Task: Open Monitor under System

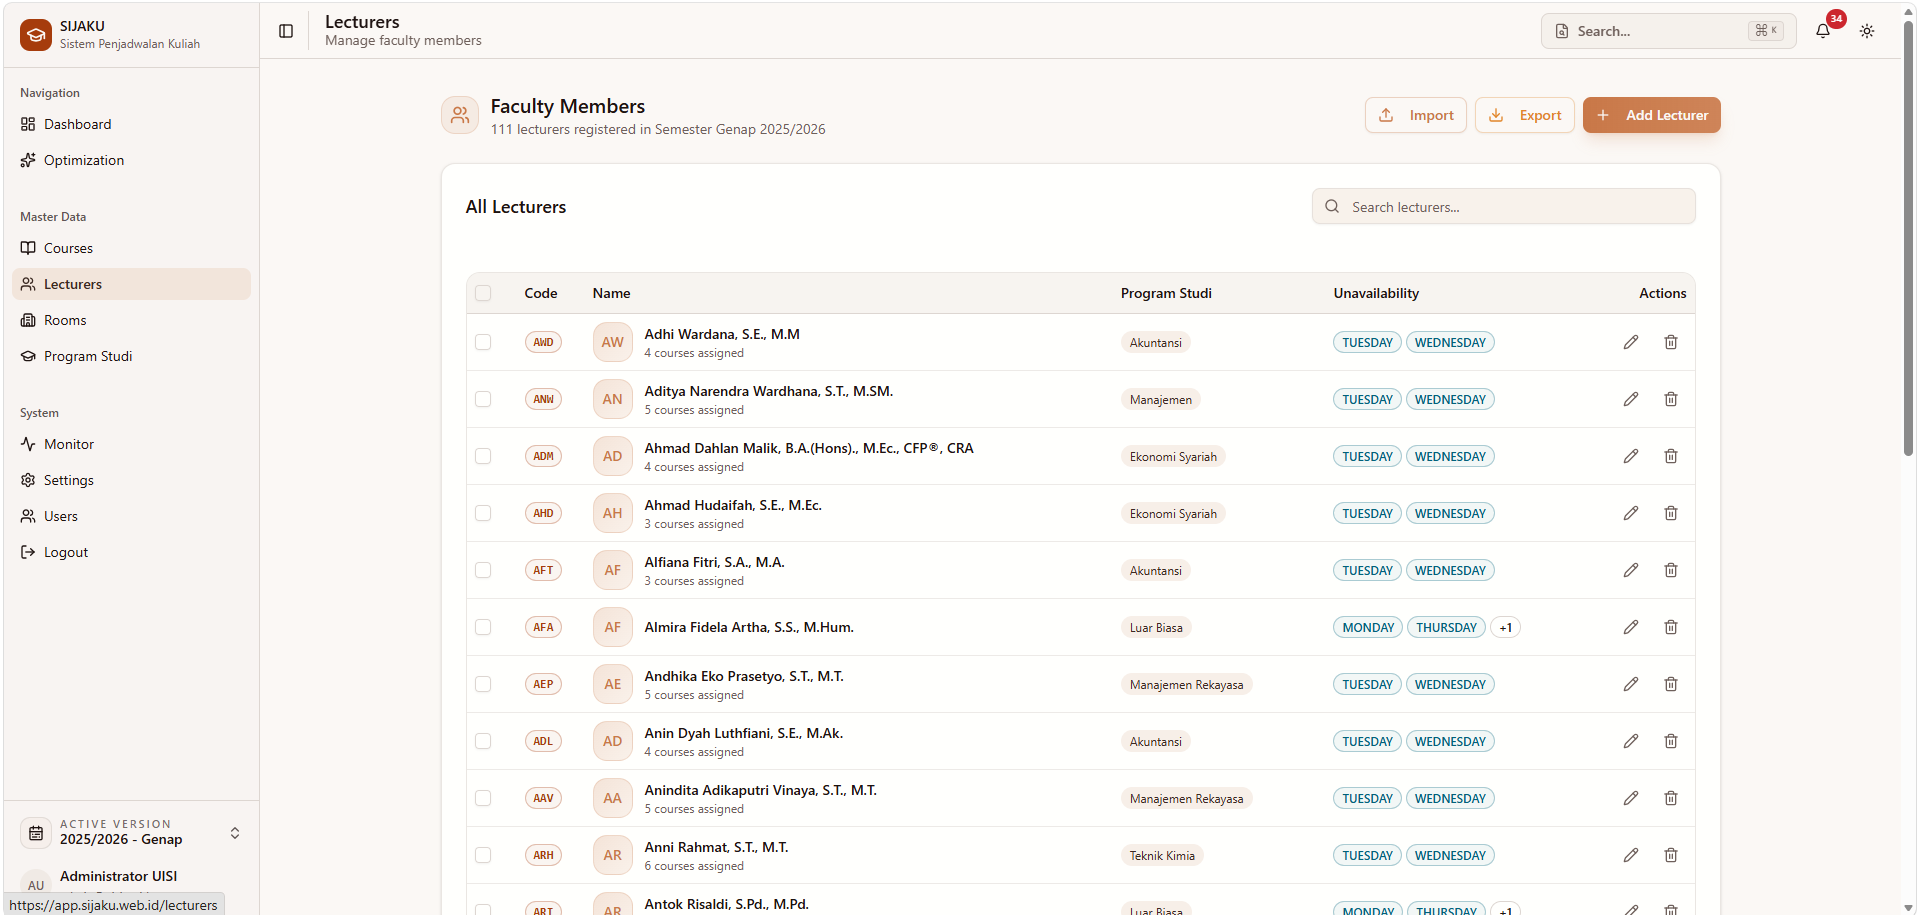Action: (x=131, y=444)
